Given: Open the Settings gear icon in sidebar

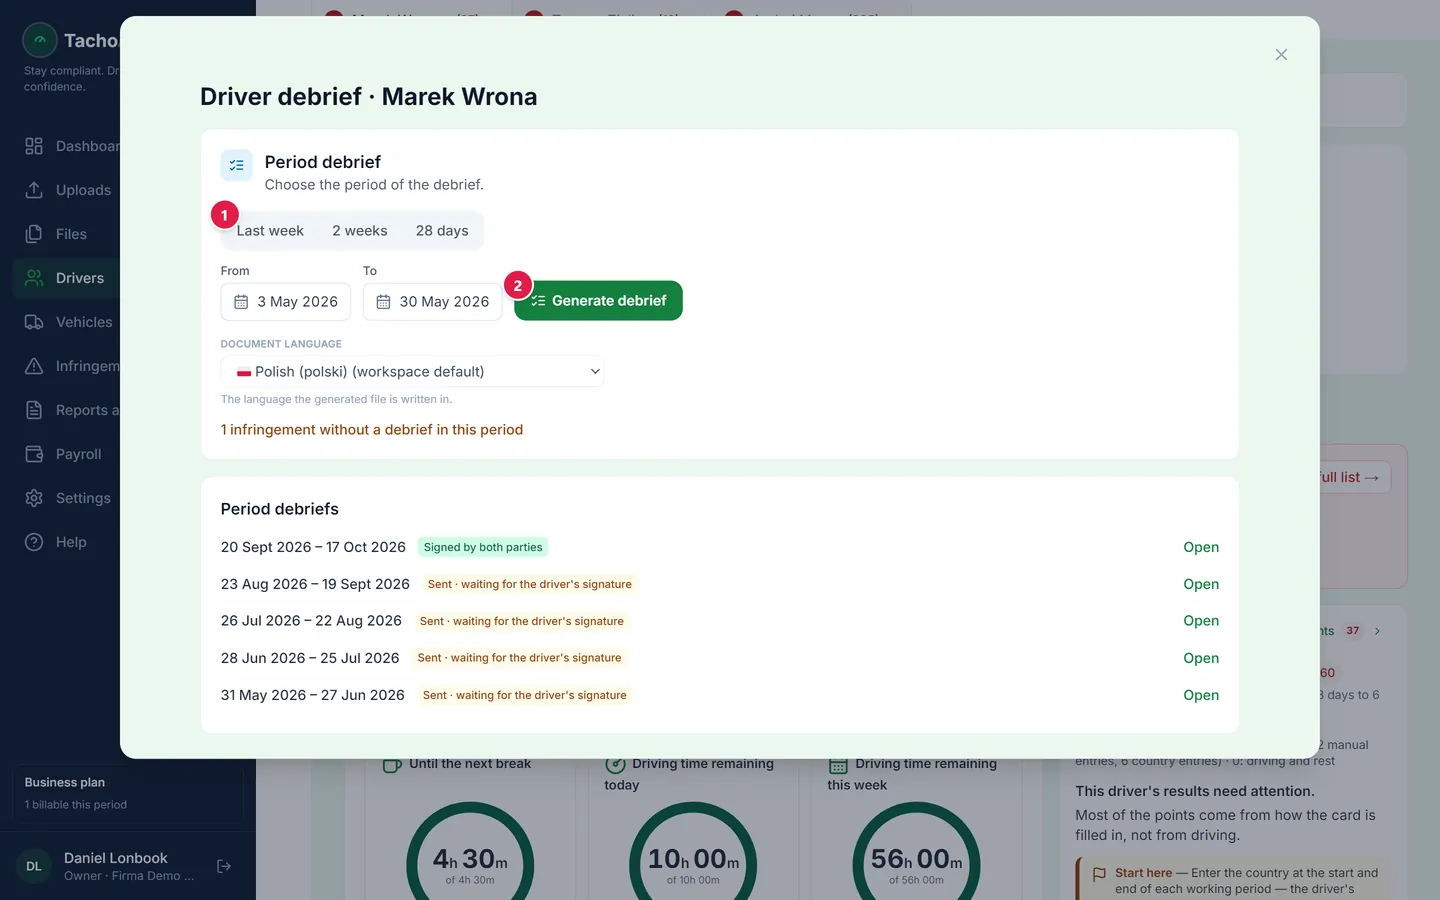Looking at the screenshot, I should pos(34,498).
